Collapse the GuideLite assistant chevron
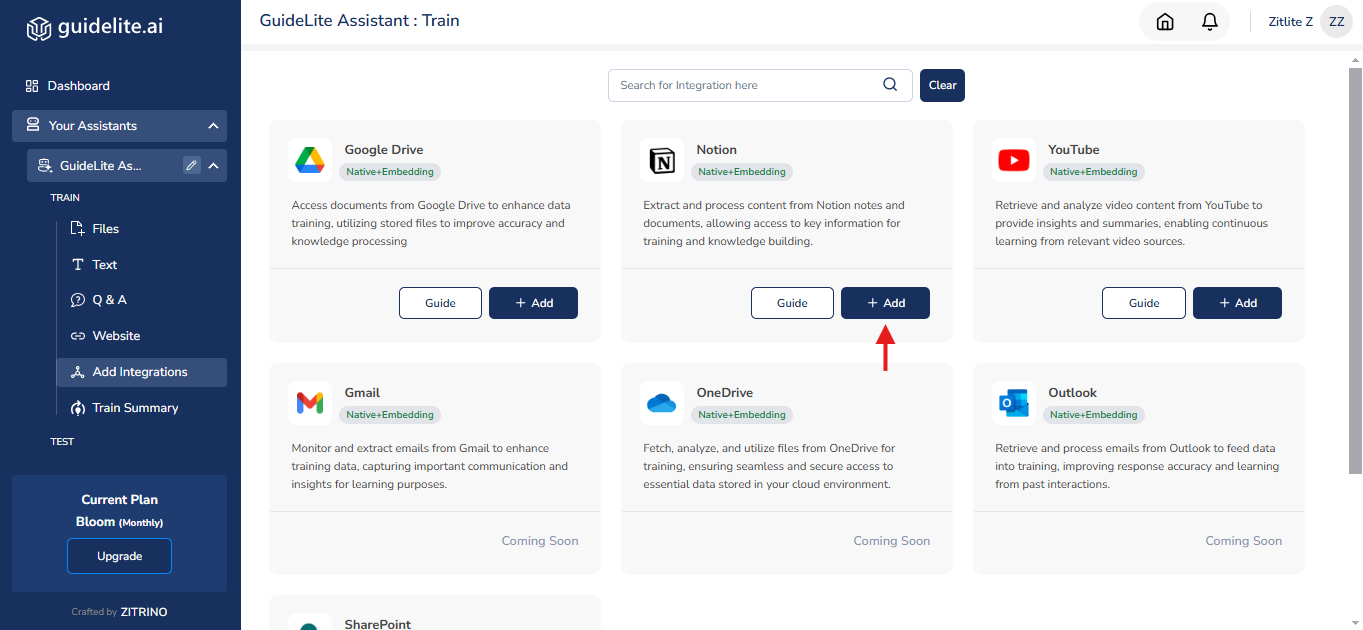The width and height of the screenshot is (1363, 630). point(213,165)
